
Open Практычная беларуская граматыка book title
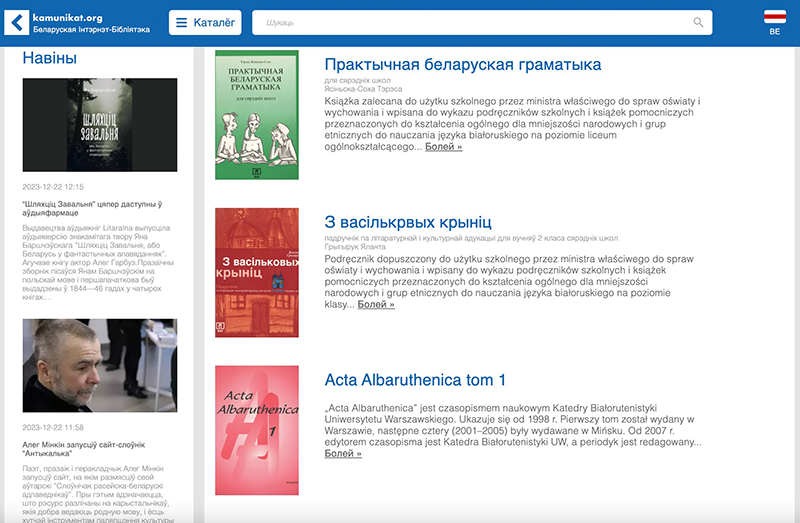[x=462, y=65]
